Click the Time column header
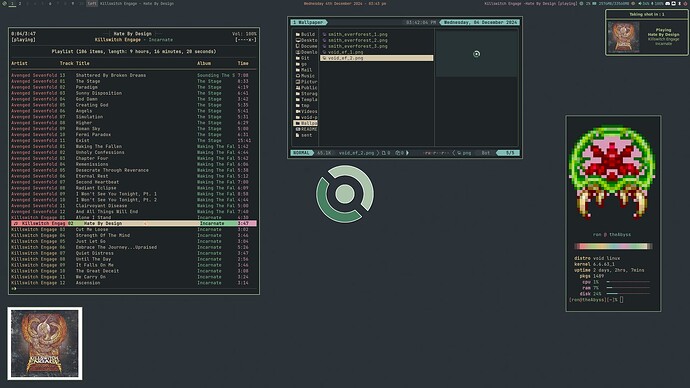 coord(243,63)
